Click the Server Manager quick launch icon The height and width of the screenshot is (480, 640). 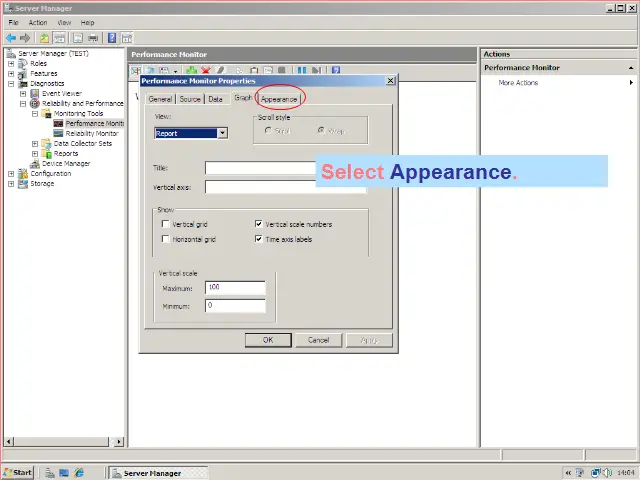(50, 473)
